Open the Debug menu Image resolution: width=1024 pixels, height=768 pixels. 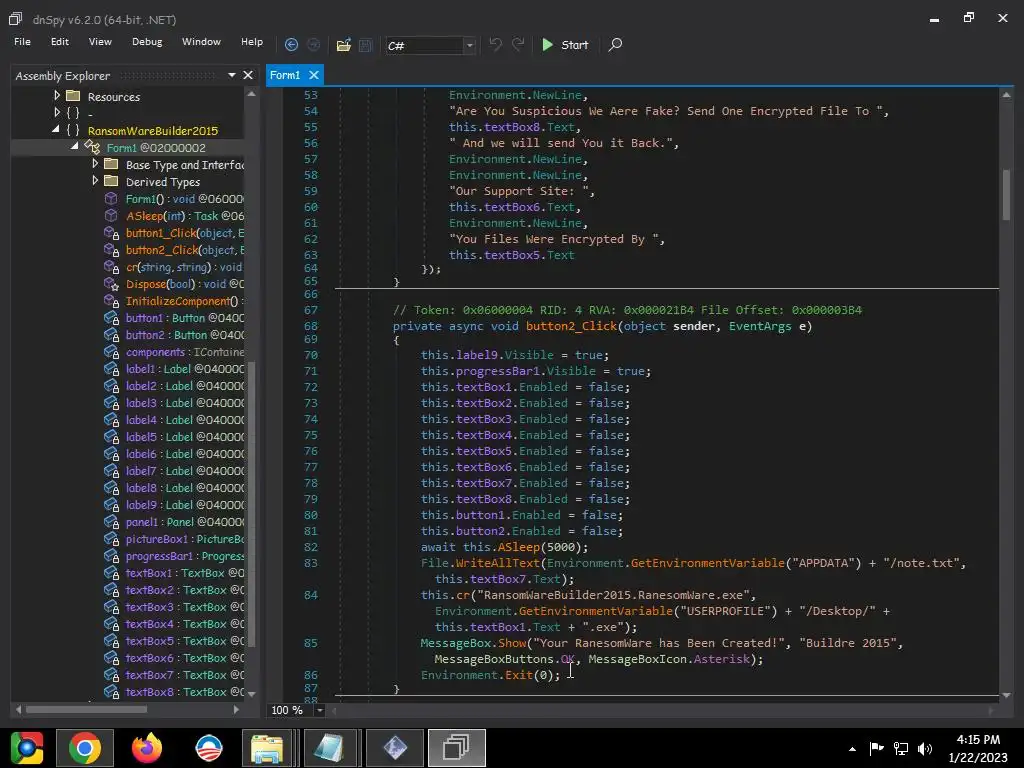click(x=147, y=41)
